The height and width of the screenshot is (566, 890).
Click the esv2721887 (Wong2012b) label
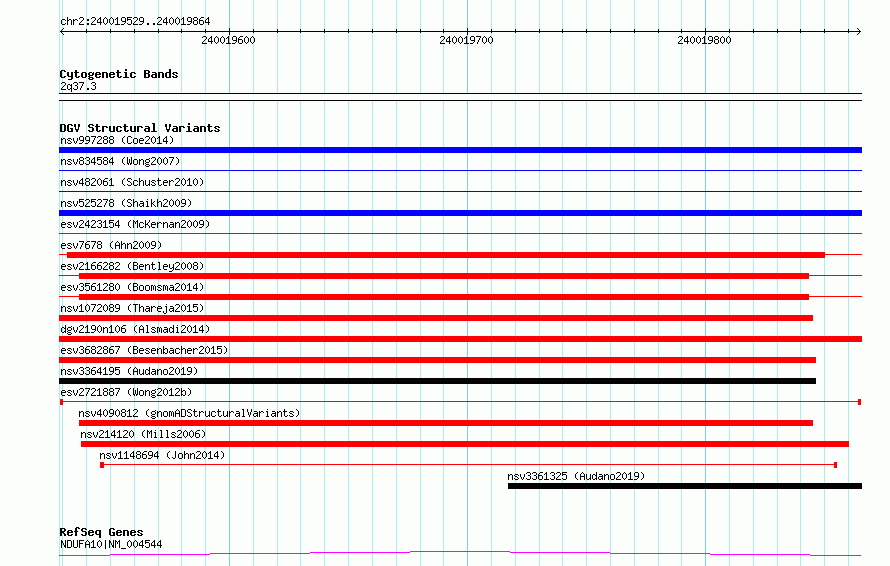(x=126, y=392)
